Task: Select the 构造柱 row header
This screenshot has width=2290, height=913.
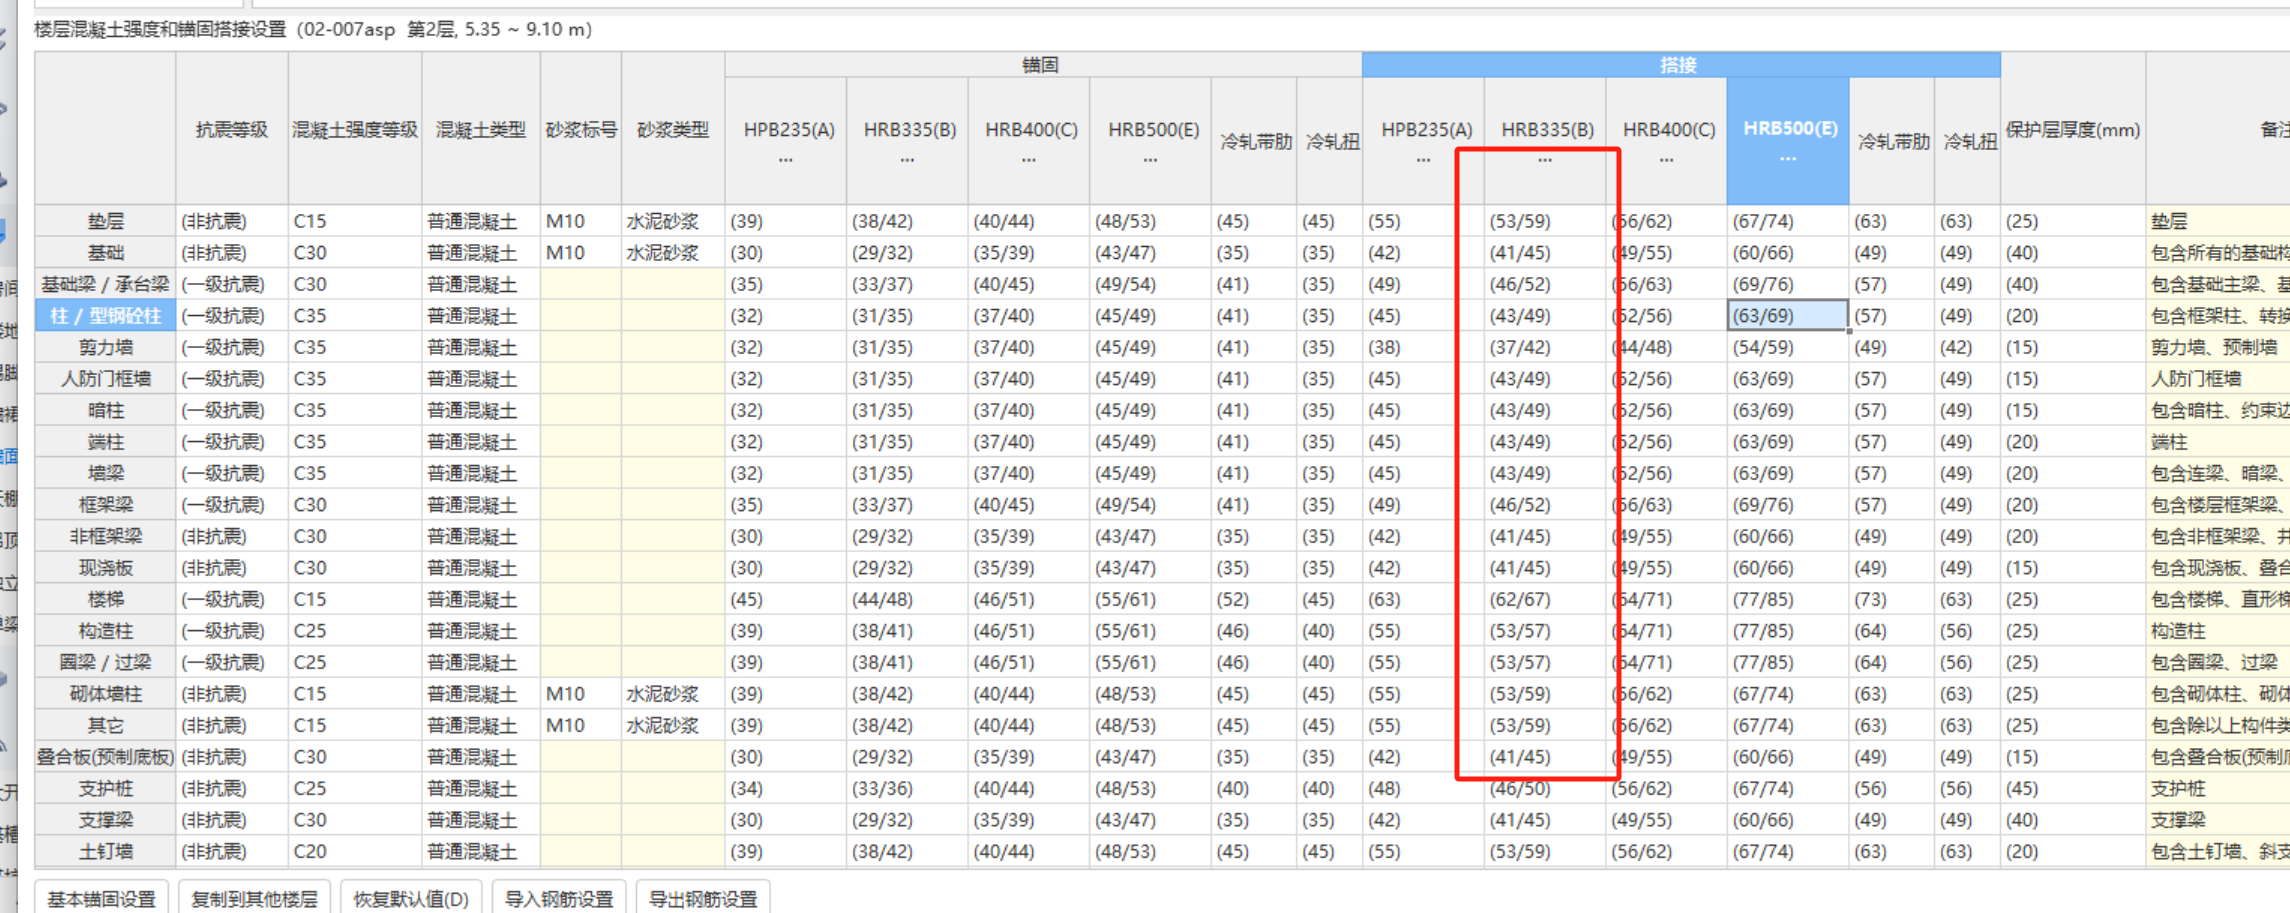Action: pyautogui.click(x=106, y=631)
